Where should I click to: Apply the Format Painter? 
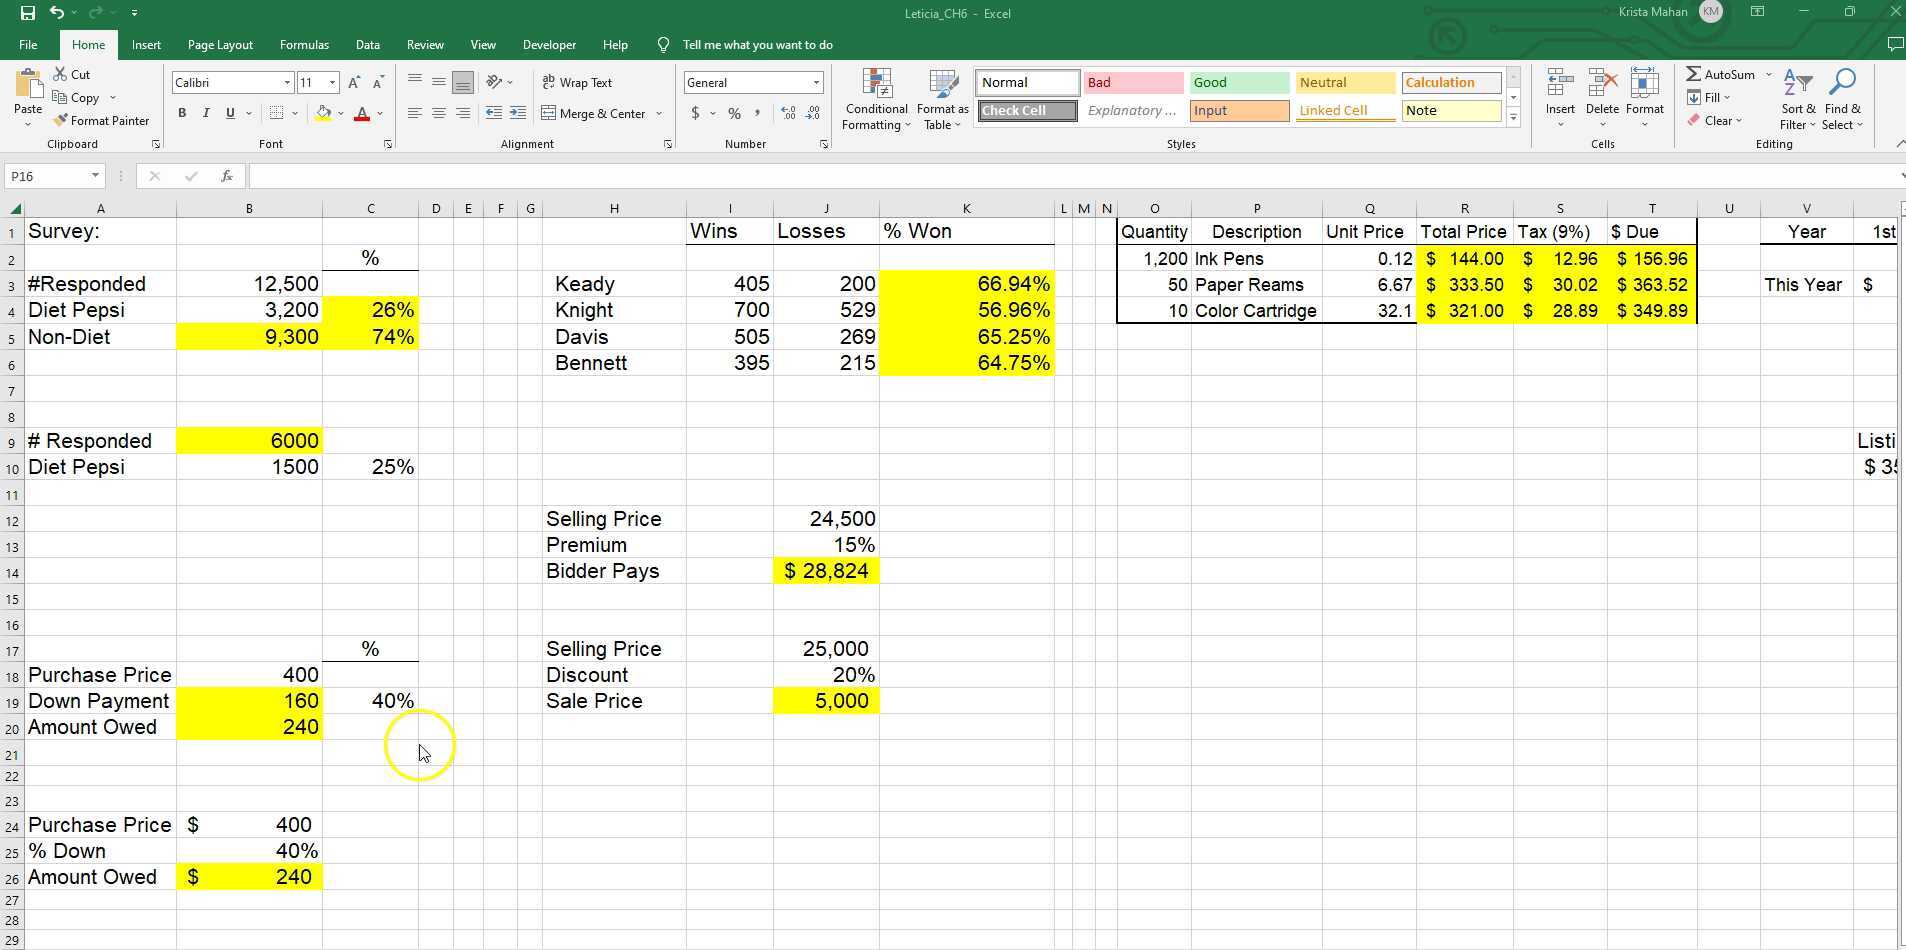[102, 120]
